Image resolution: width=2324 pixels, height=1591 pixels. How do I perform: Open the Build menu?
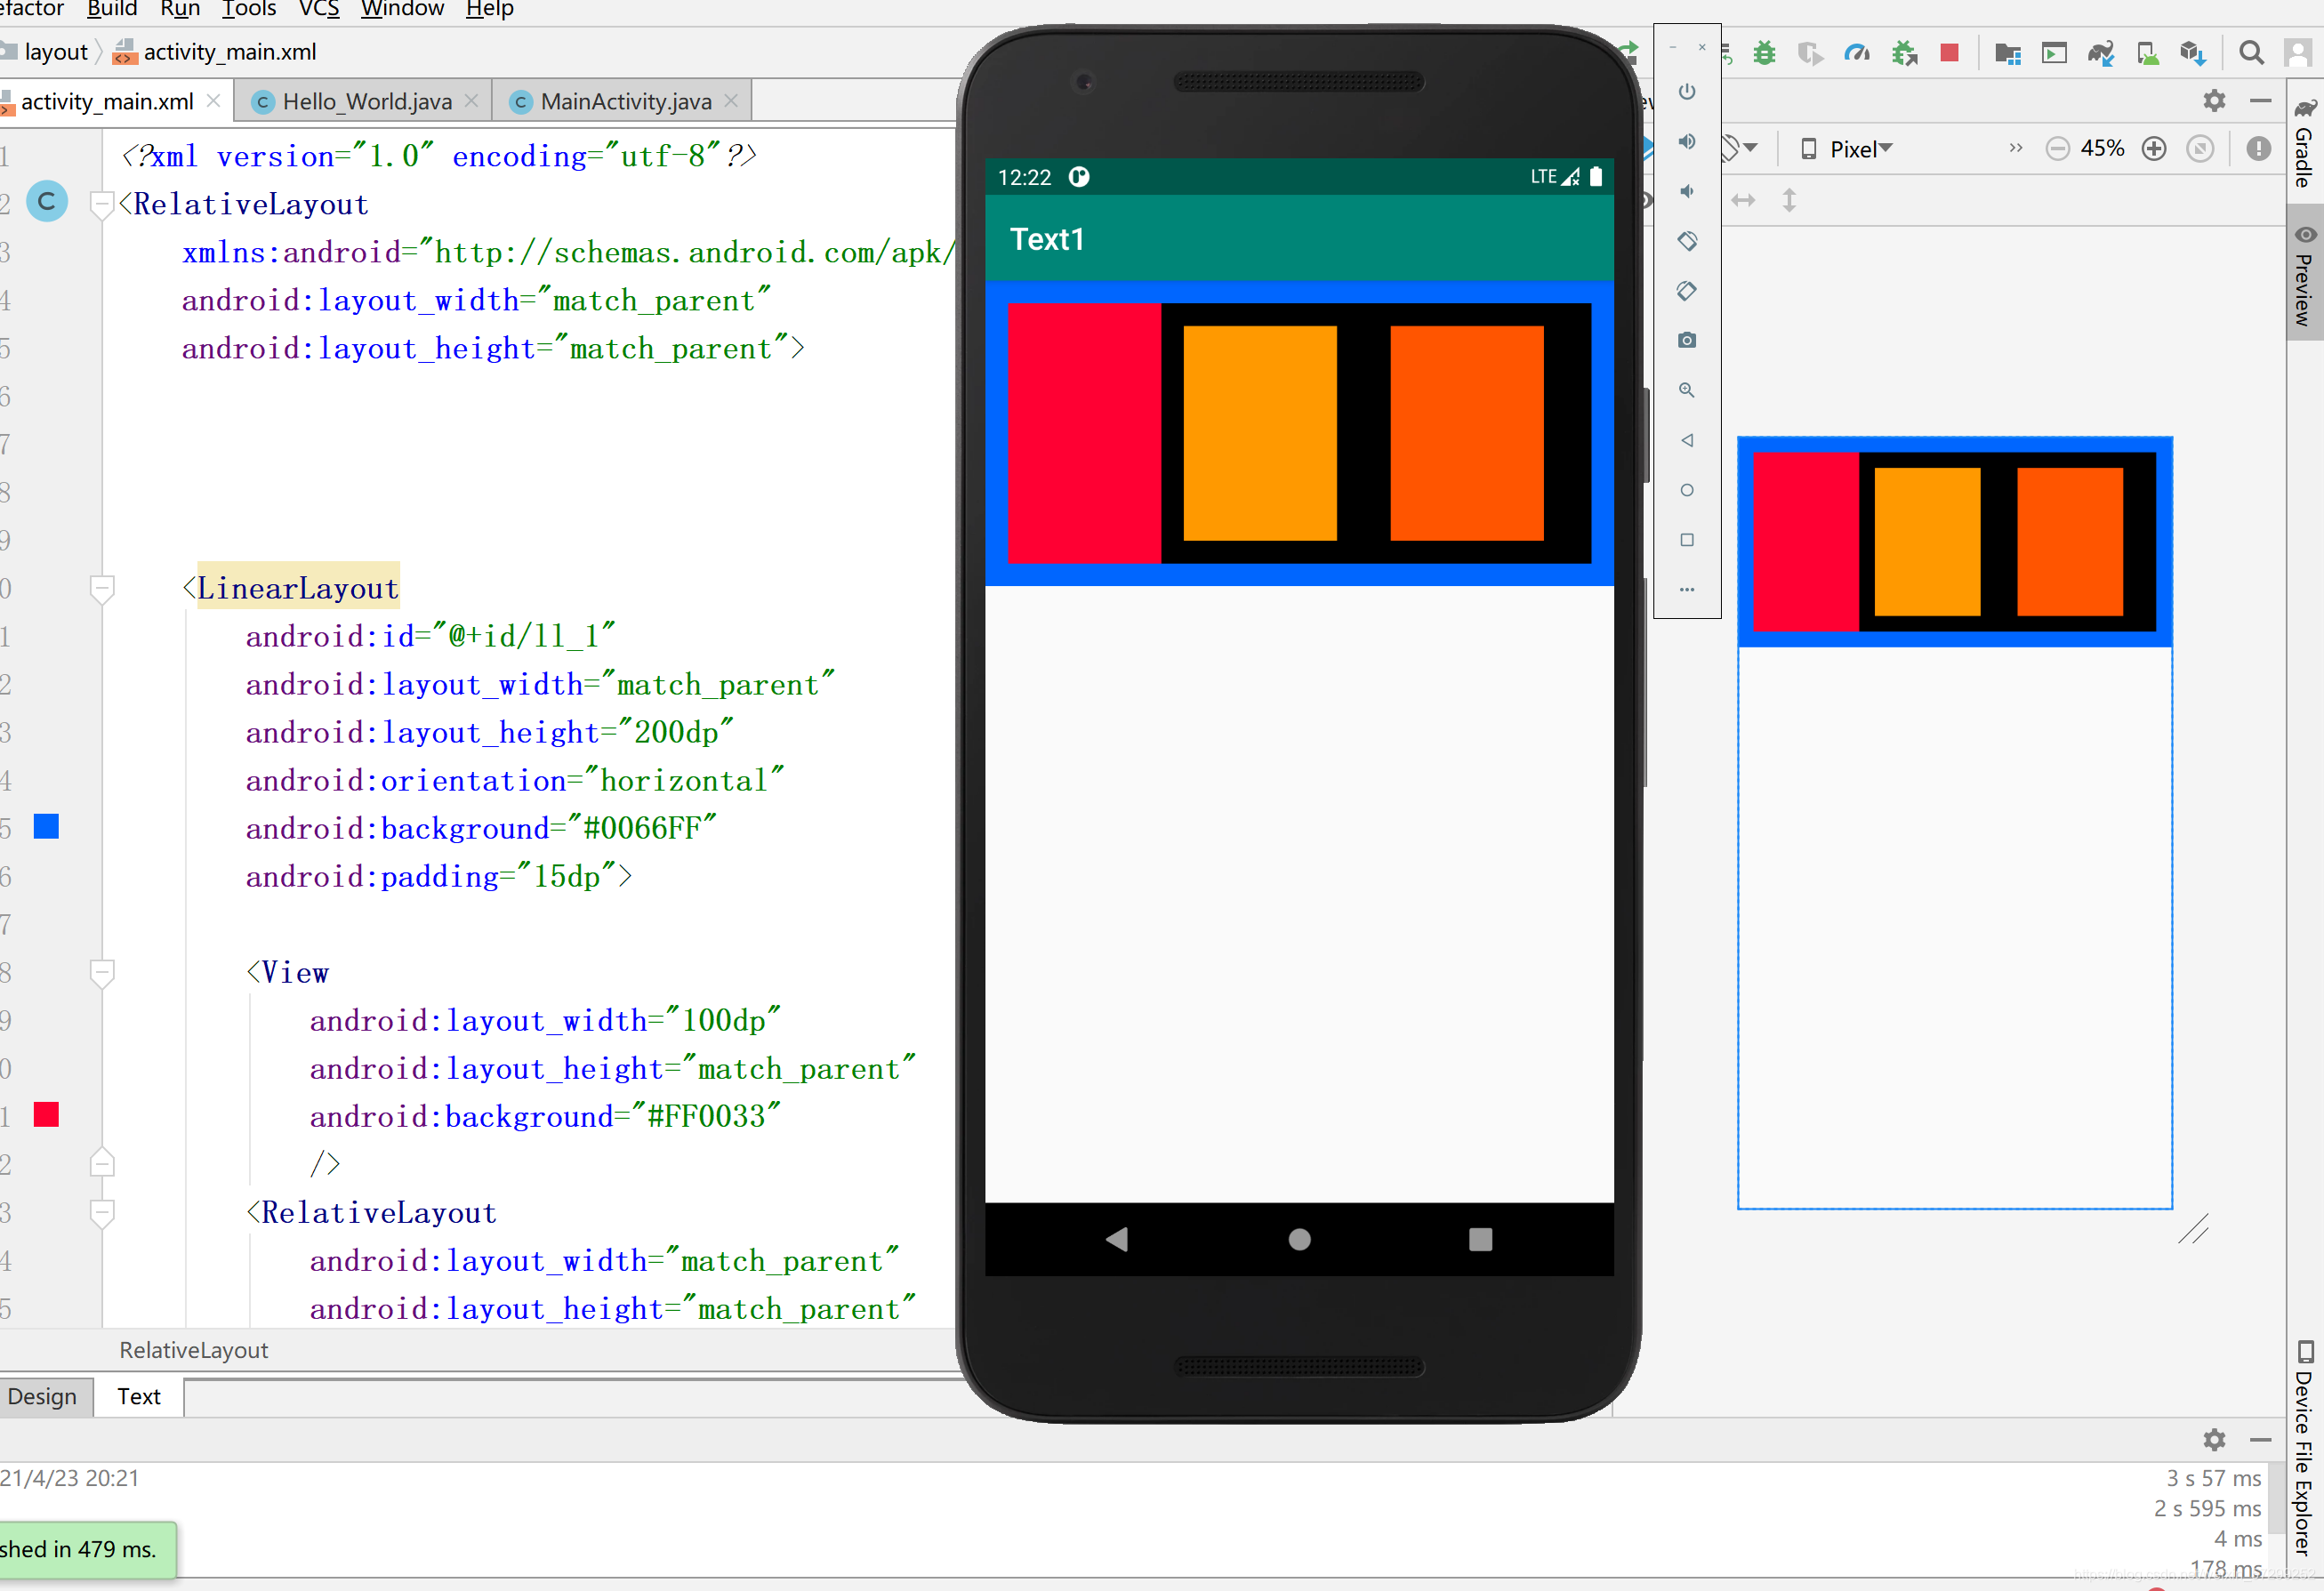(112, 10)
